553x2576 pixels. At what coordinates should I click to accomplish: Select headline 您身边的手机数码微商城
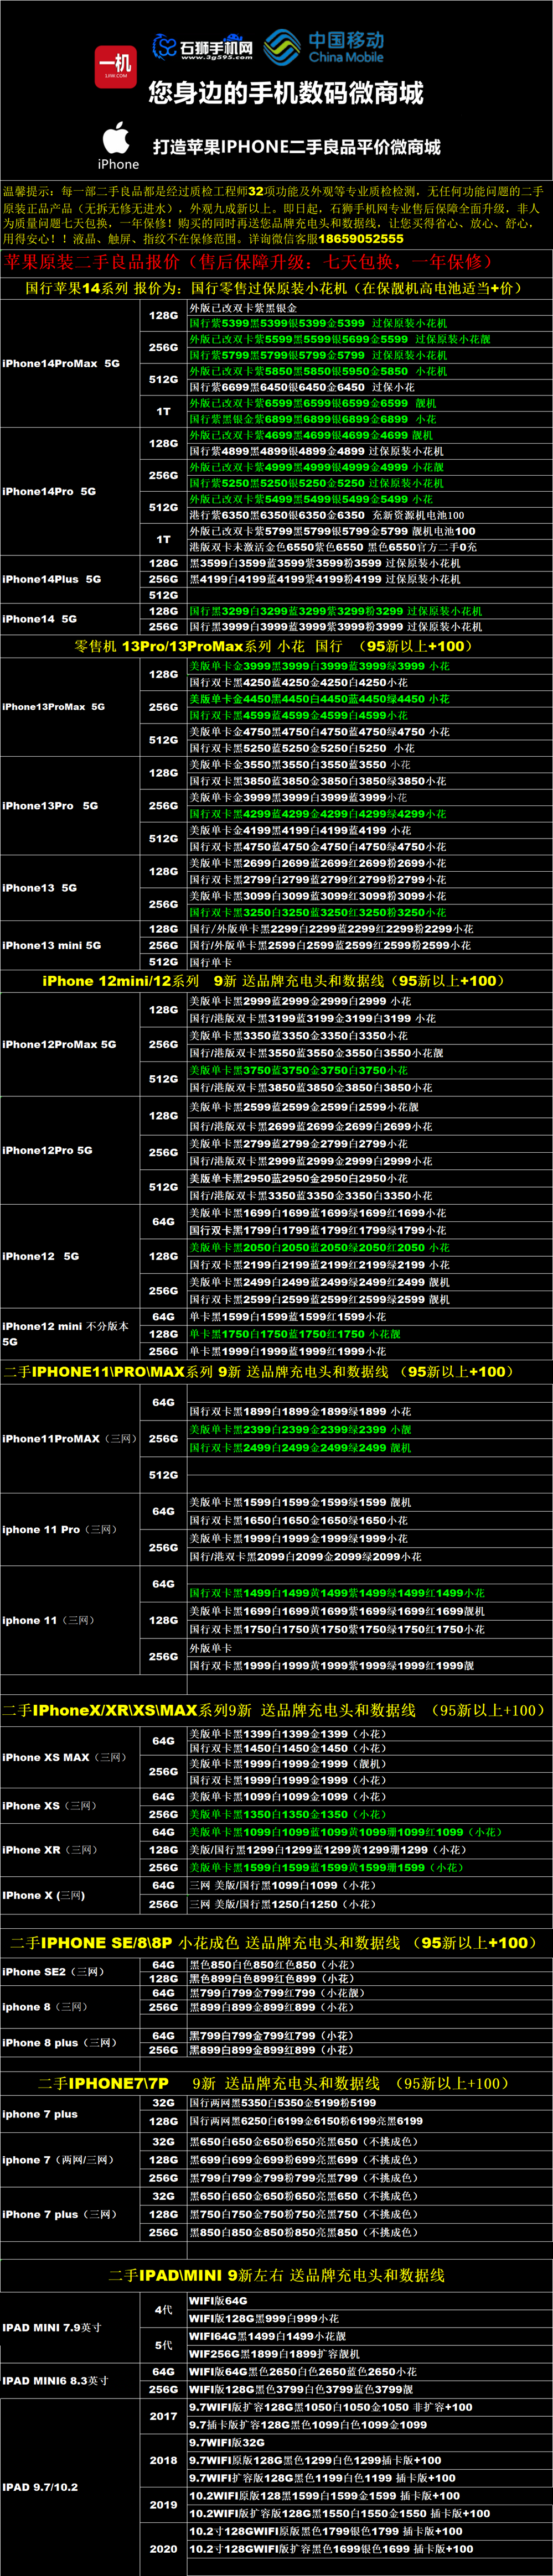click(286, 93)
